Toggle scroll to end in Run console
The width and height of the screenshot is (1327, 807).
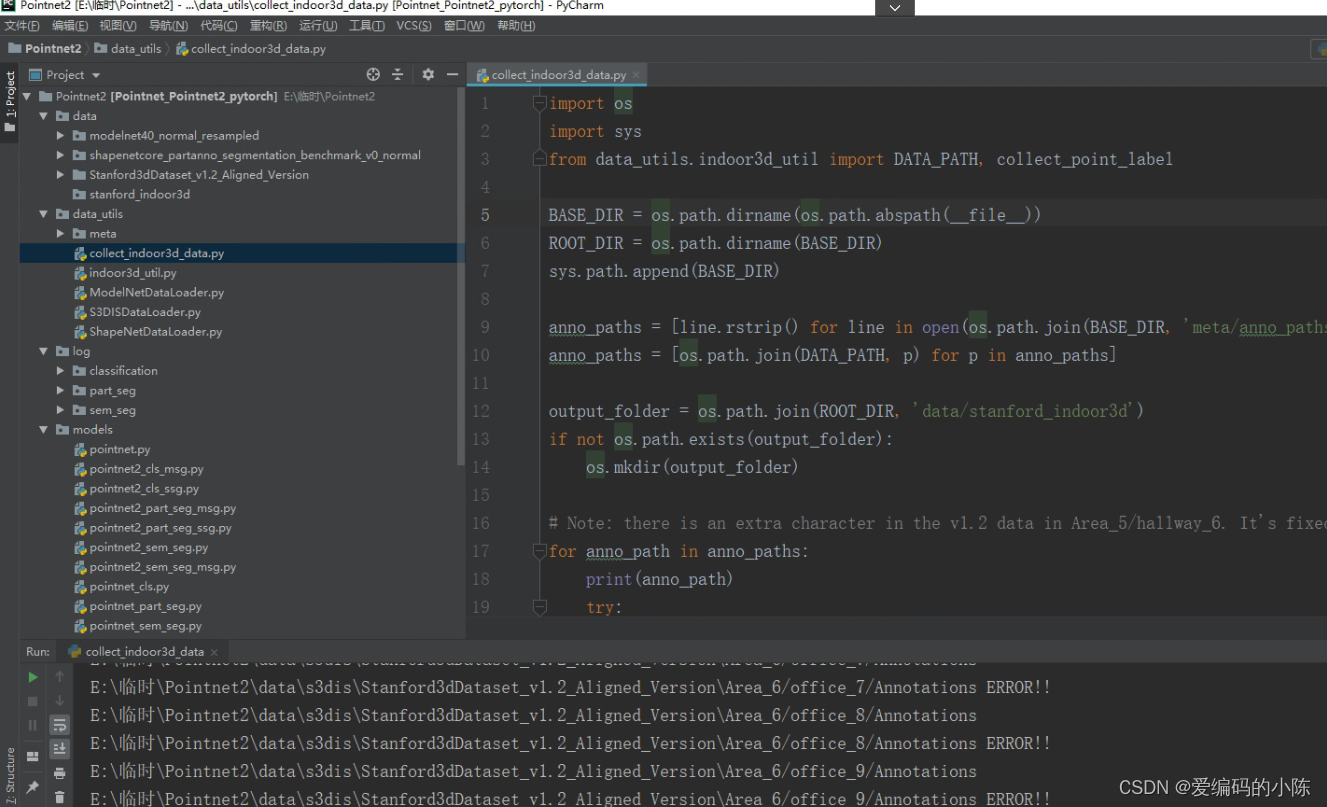(x=60, y=749)
